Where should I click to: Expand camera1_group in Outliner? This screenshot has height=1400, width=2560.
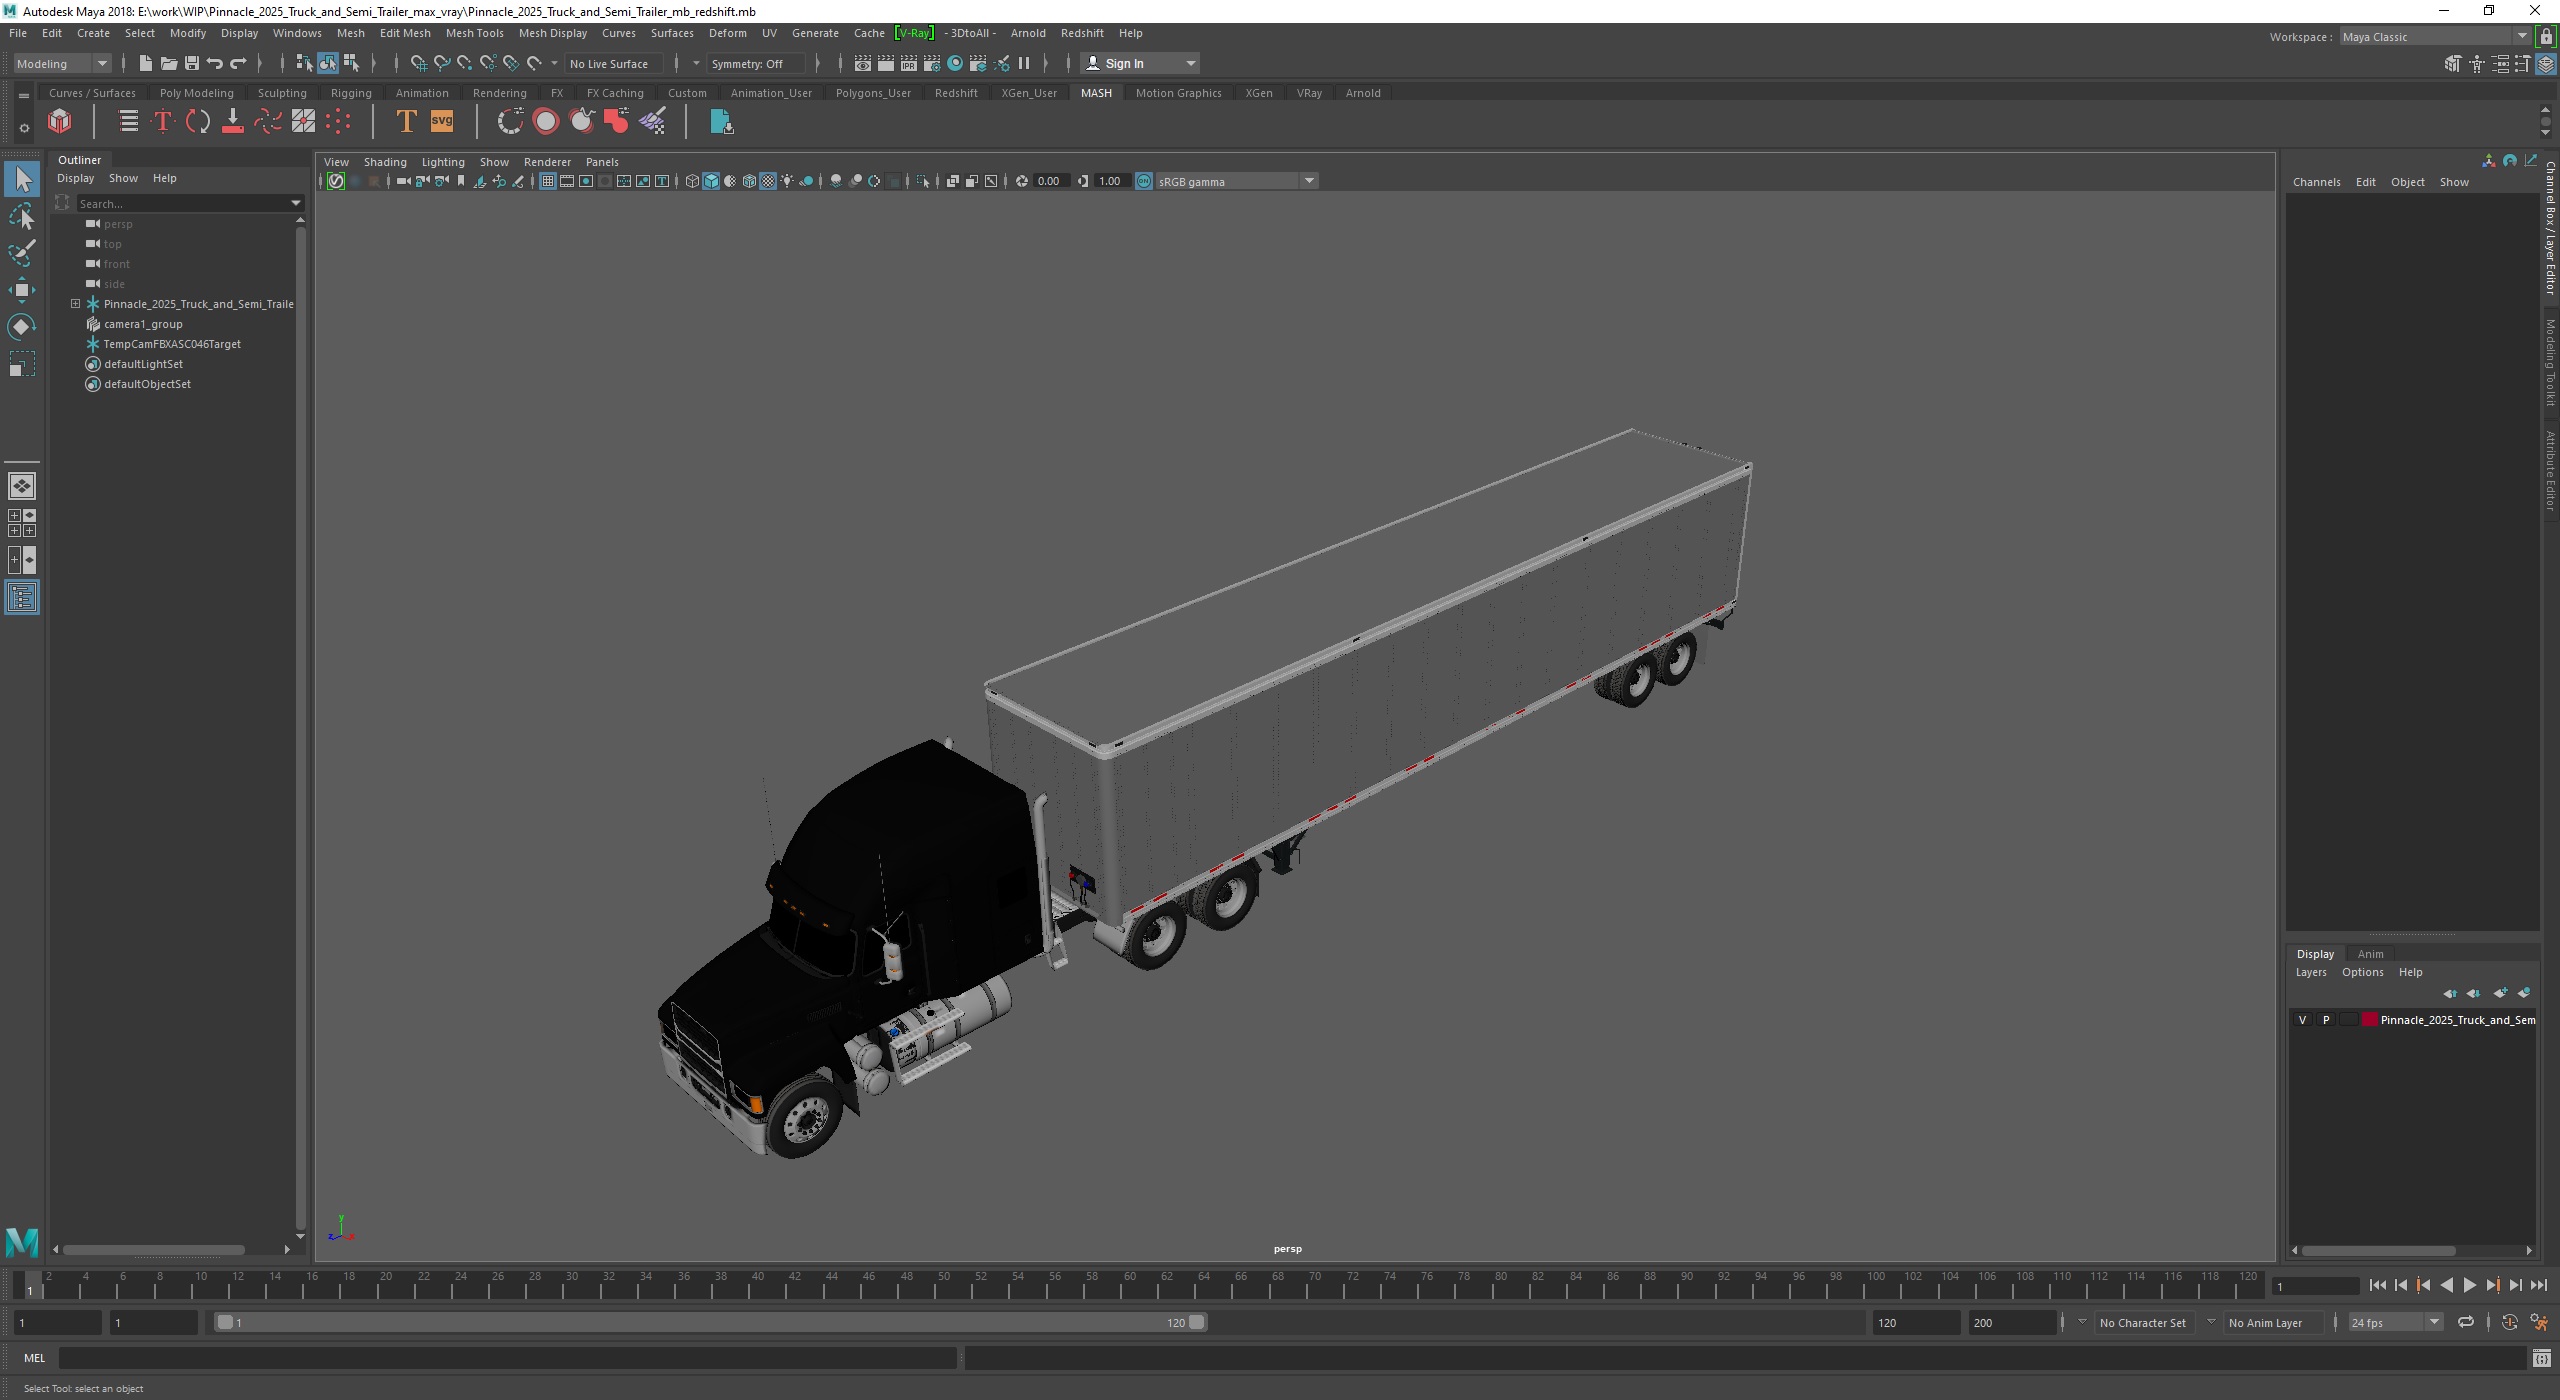click(74, 324)
